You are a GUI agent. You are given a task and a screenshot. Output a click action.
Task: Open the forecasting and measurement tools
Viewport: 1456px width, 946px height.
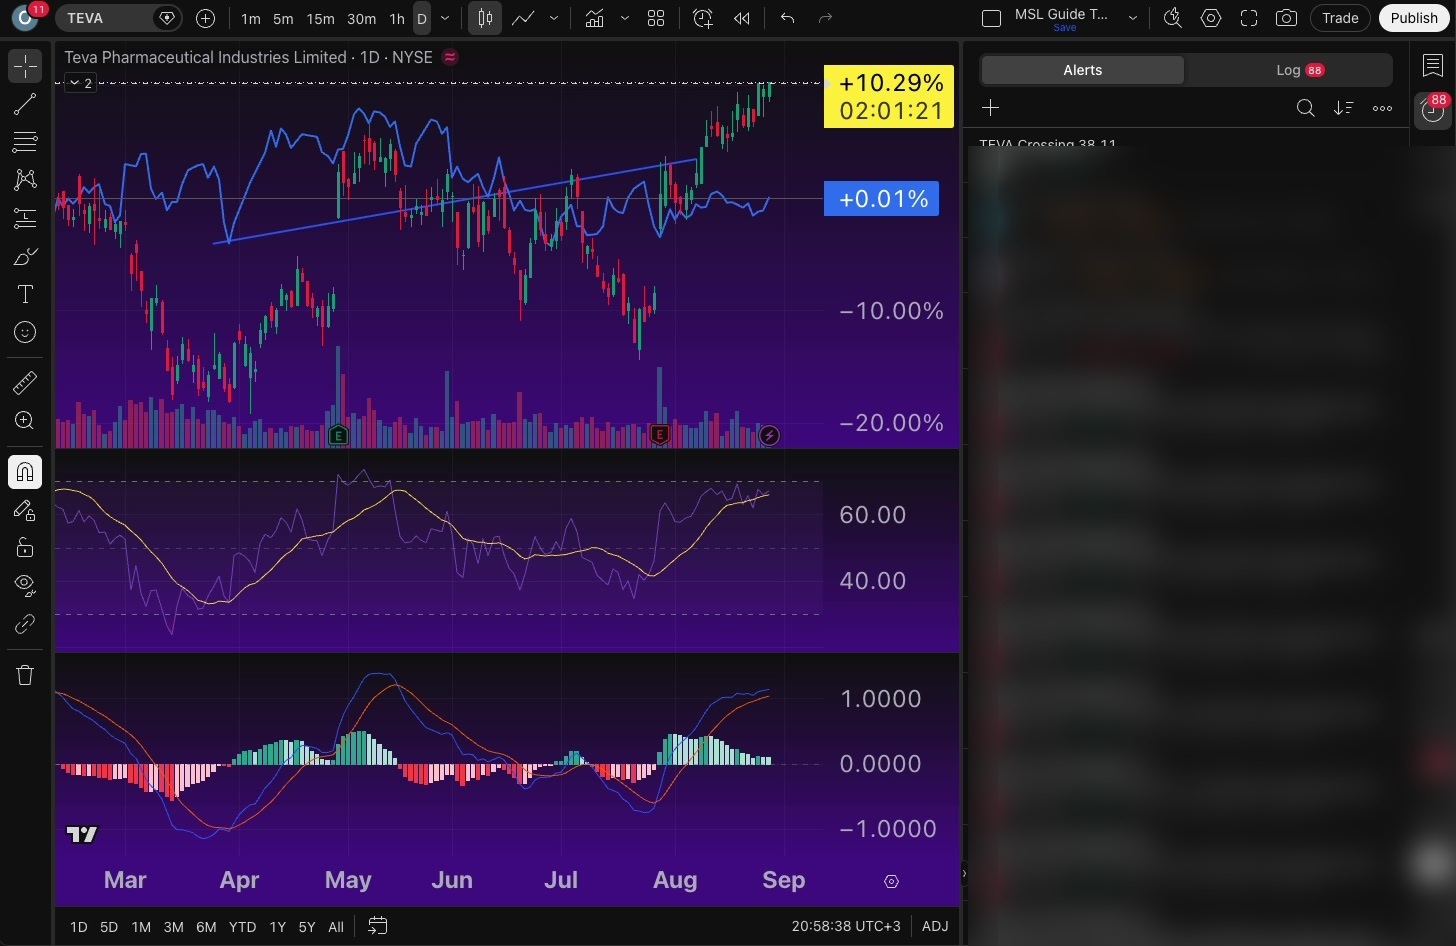point(25,218)
